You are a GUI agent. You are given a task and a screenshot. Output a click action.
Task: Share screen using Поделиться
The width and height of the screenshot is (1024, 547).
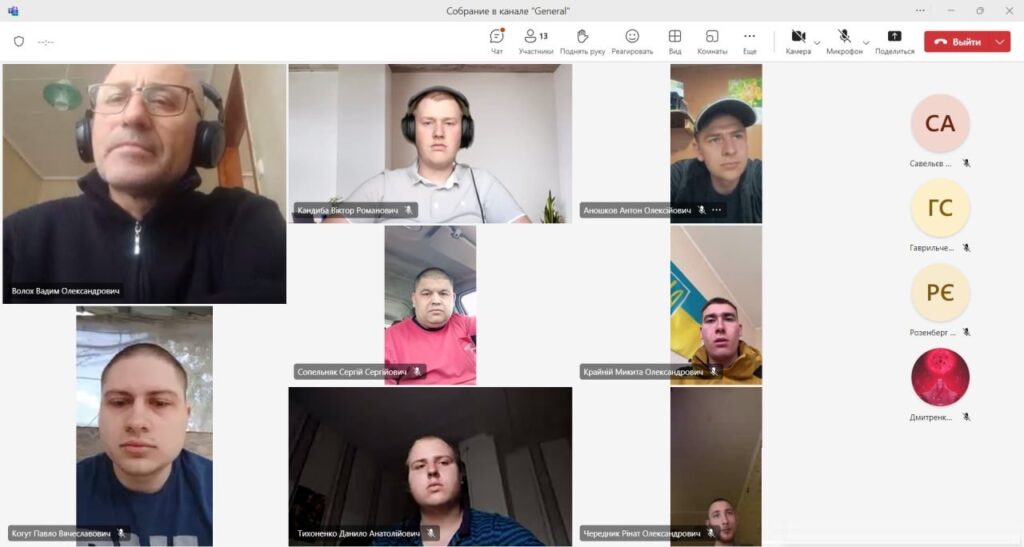click(894, 41)
